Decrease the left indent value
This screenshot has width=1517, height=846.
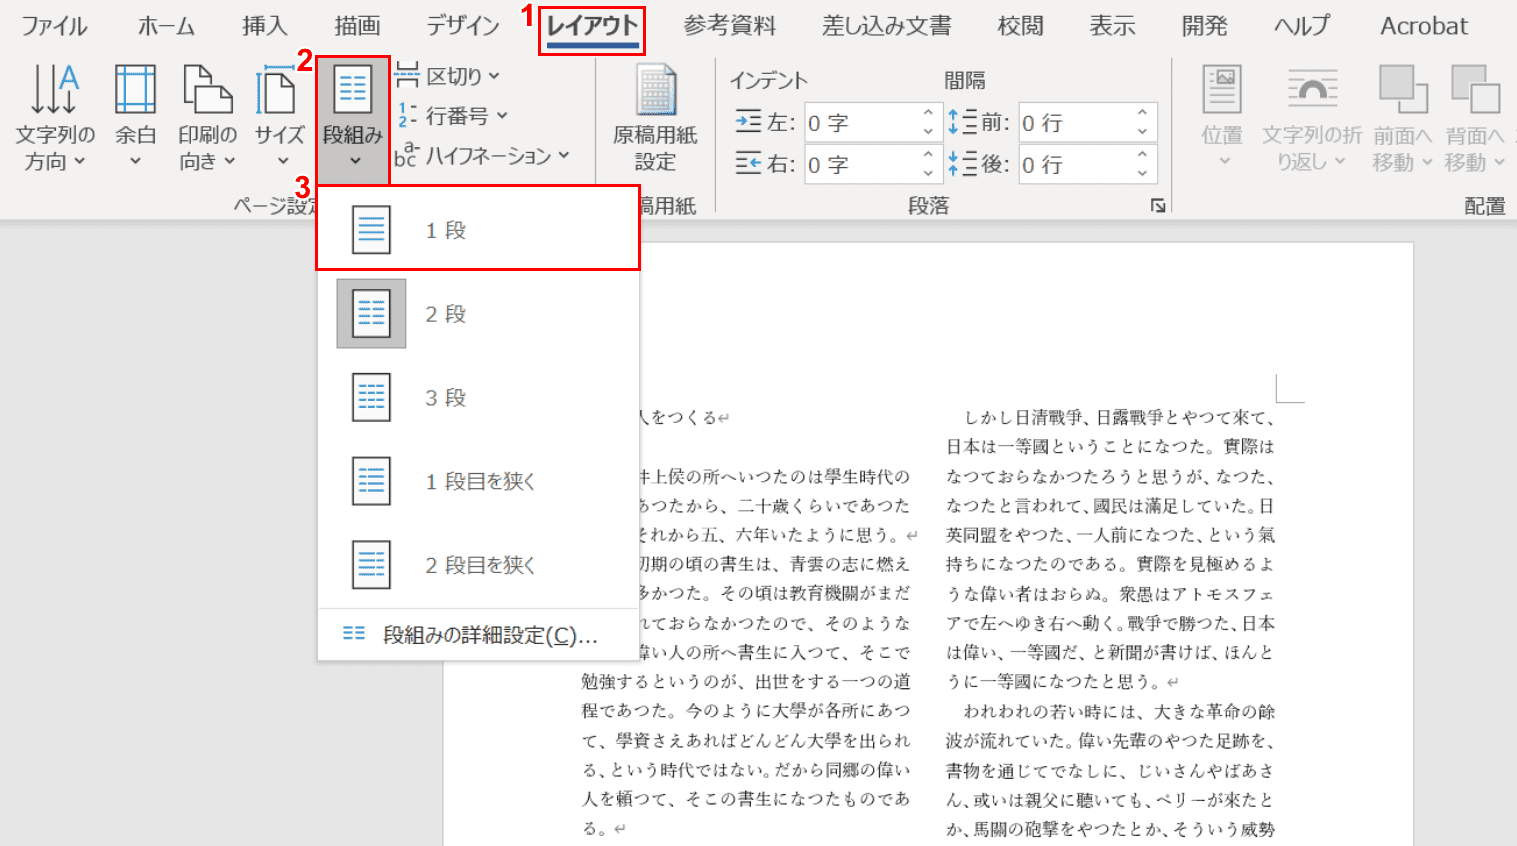(928, 132)
